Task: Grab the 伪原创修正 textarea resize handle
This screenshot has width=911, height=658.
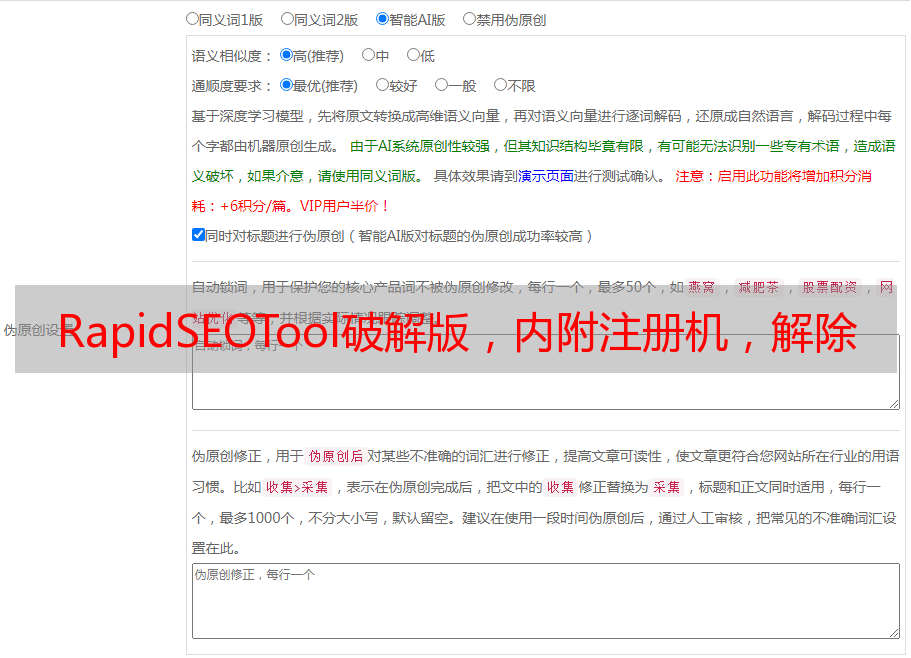Action: pyautogui.click(x=894, y=633)
